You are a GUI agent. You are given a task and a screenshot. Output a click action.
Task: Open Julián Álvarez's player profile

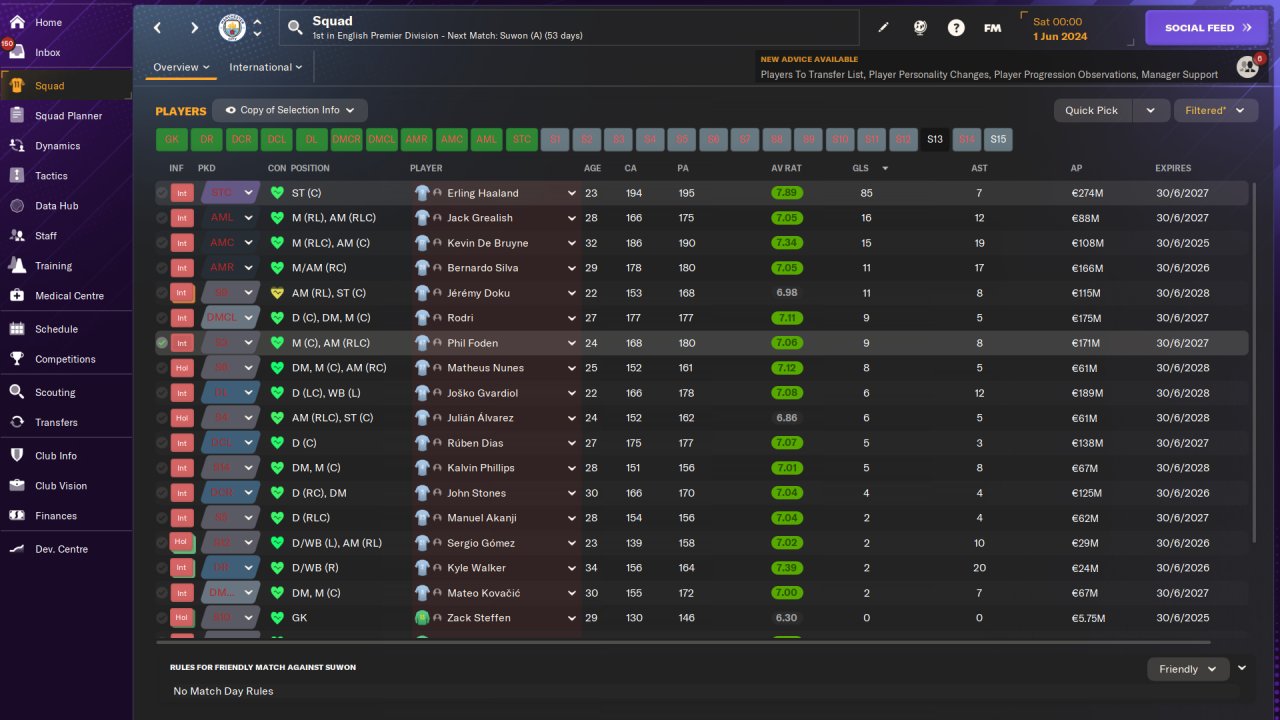coord(480,418)
